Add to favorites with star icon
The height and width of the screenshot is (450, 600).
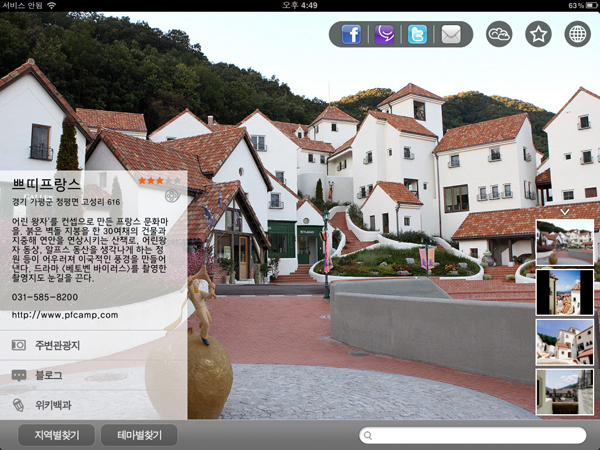tap(538, 35)
